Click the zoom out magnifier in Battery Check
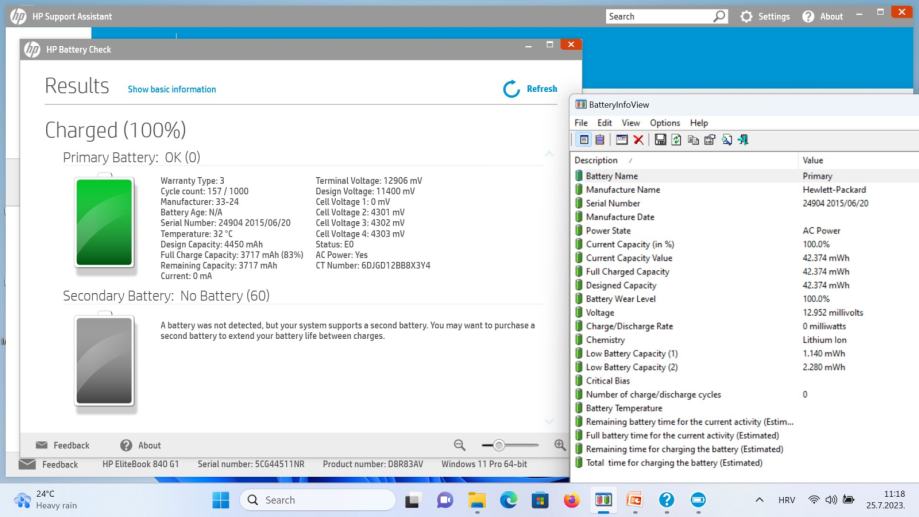Viewport: 919px width, 517px height. point(460,445)
